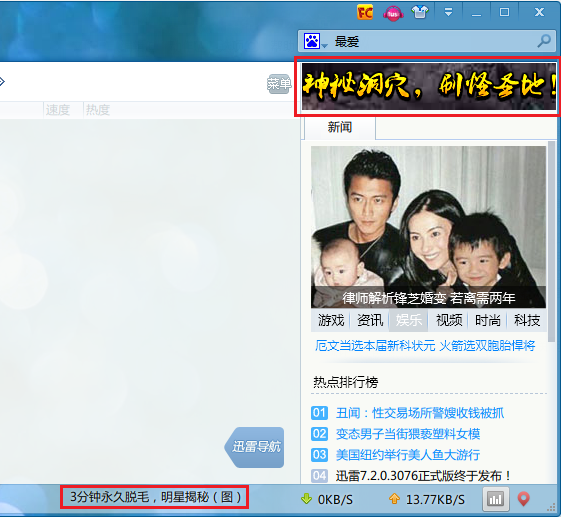Click the pink headphones music icon
This screenshot has width=561, height=517.
pos(393,13)
